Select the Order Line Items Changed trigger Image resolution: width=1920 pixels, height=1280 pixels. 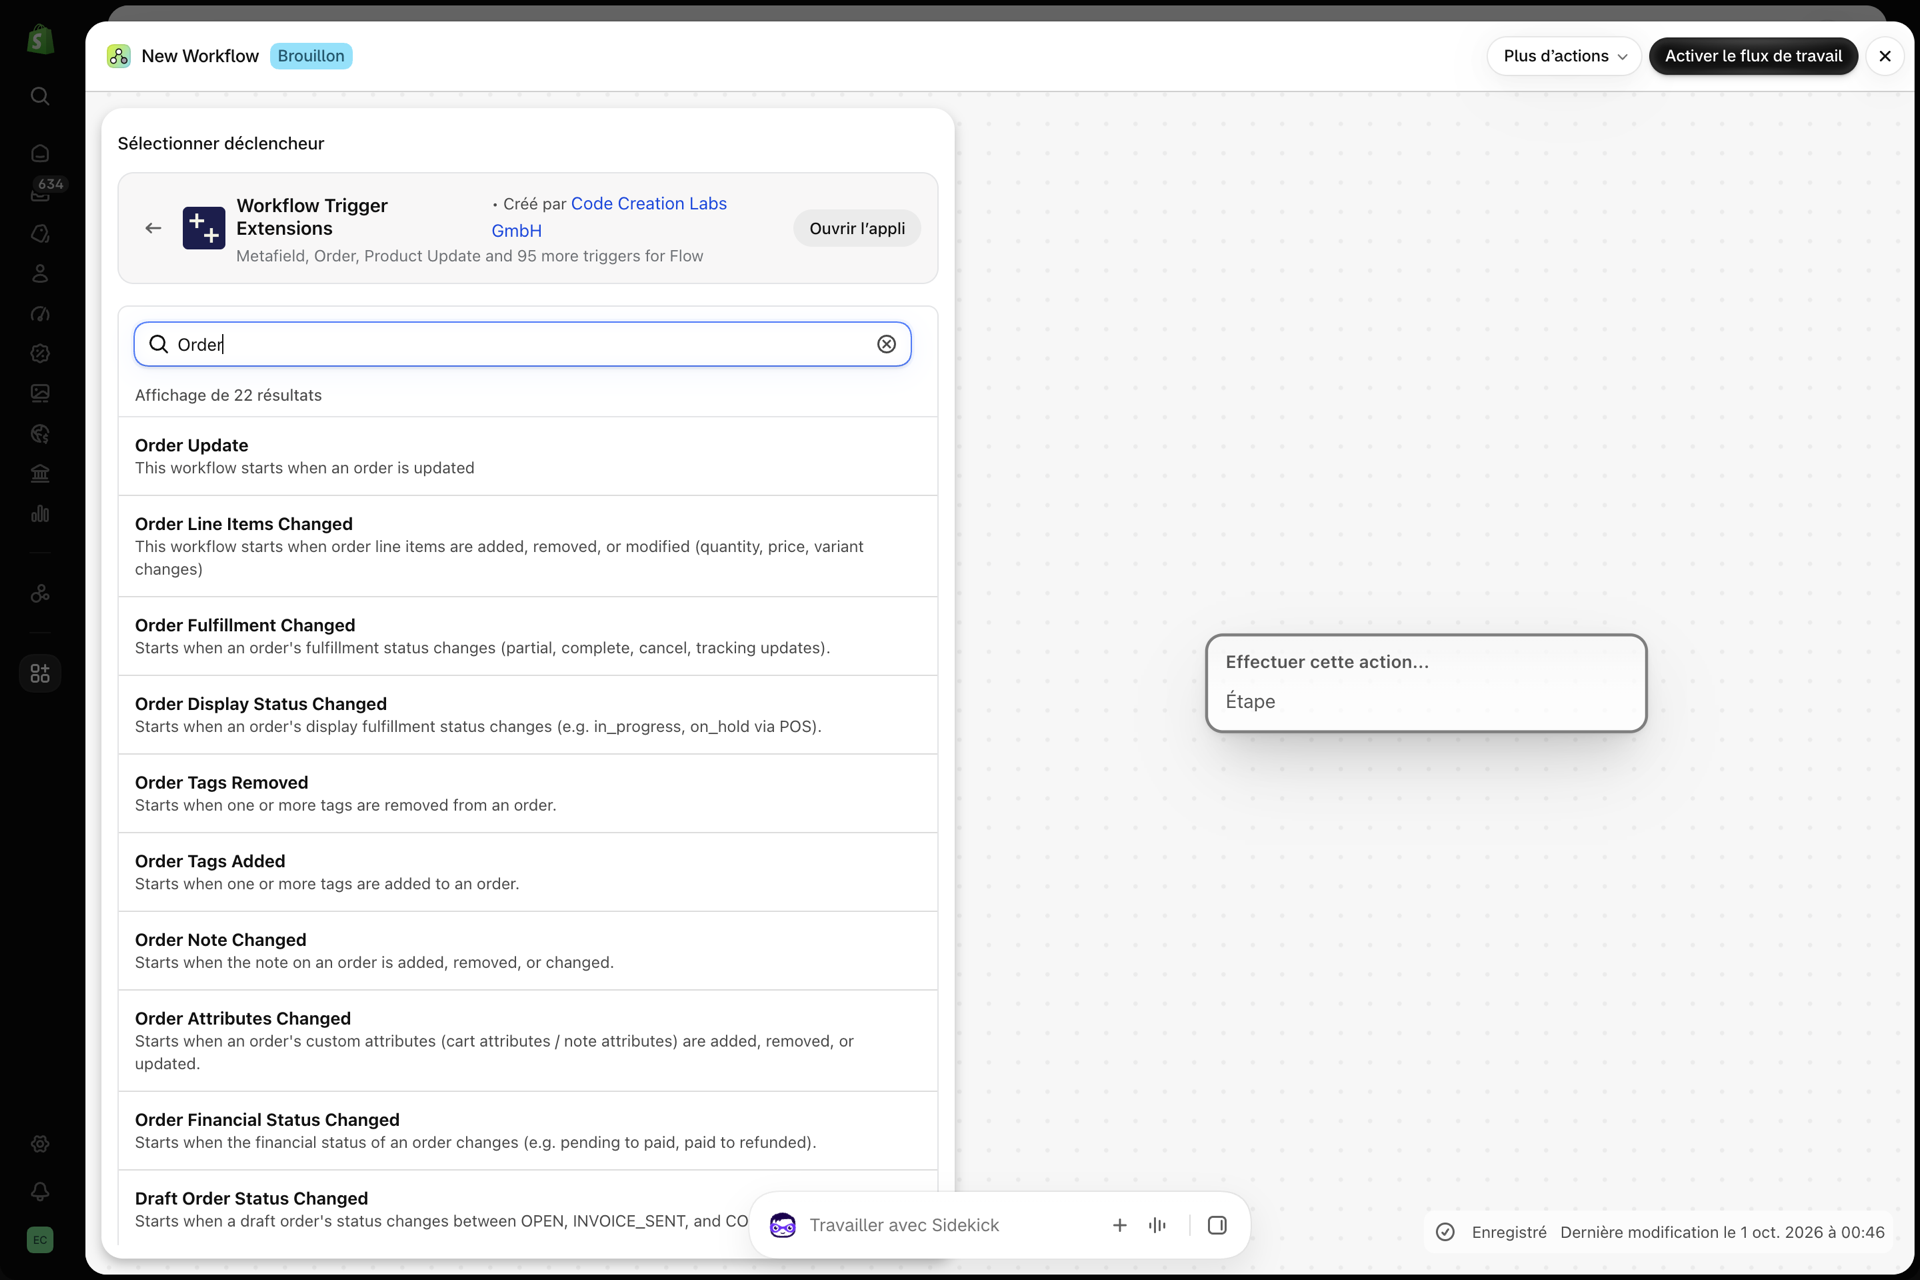528,546
